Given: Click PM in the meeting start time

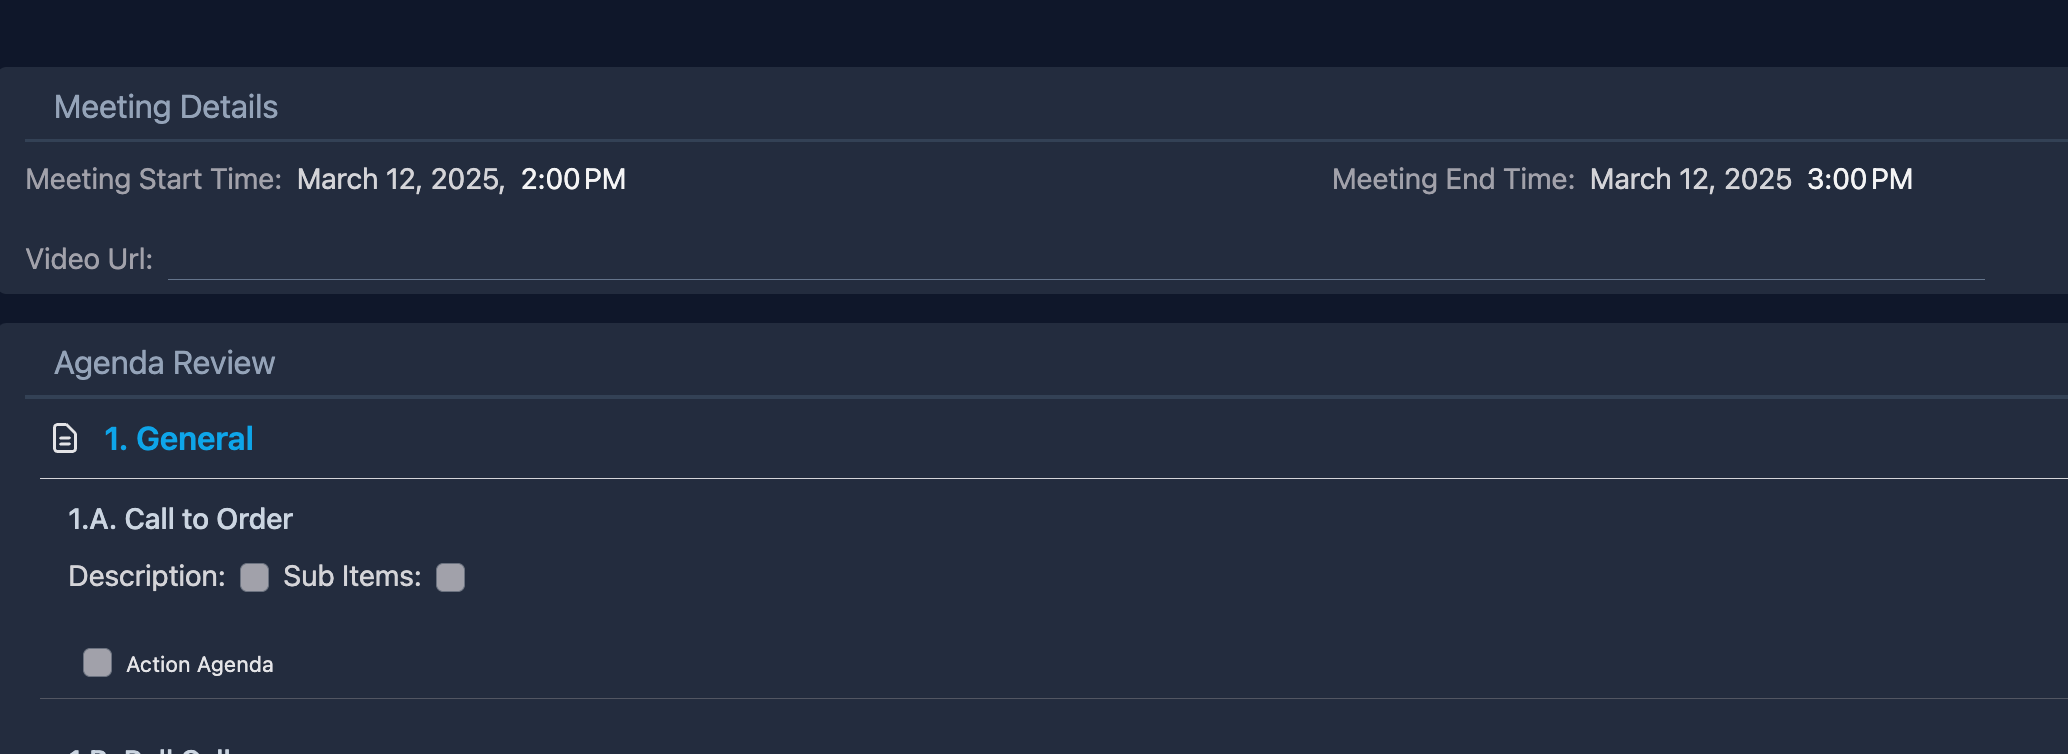Looking at the screenshot, I should tap(605, 180).
